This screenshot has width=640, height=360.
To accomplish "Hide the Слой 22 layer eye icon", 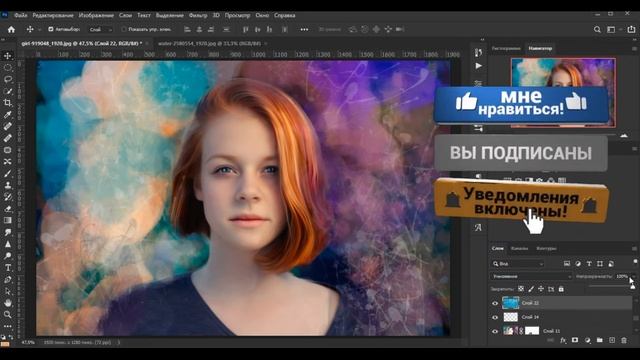I will pos(495,303).
